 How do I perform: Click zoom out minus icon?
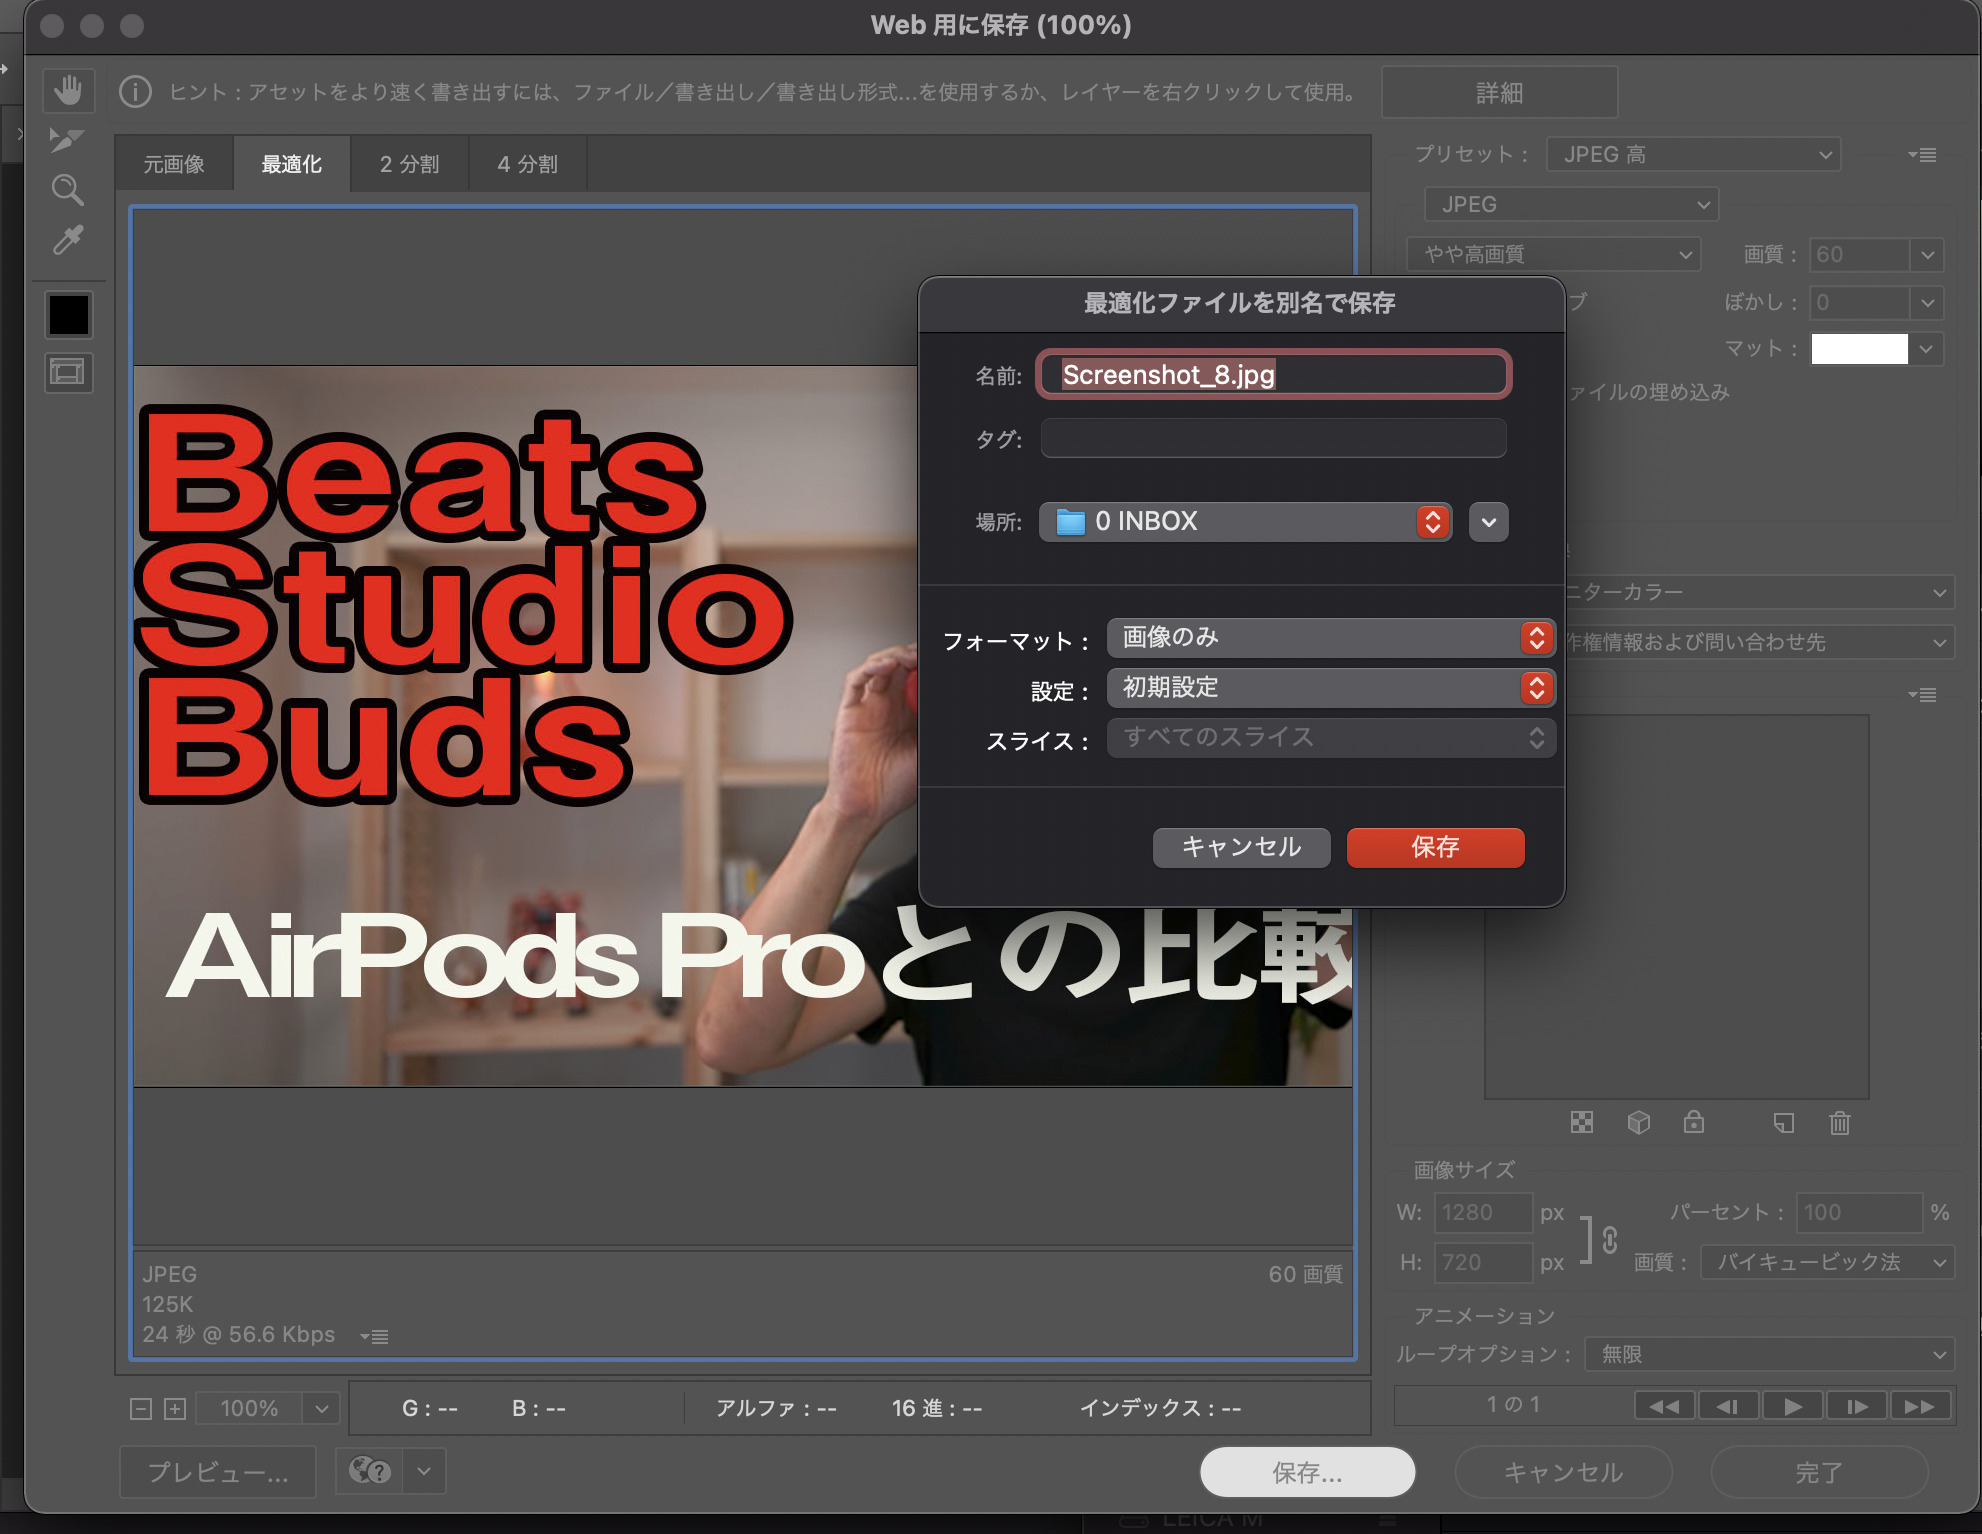click(141, 1409)
